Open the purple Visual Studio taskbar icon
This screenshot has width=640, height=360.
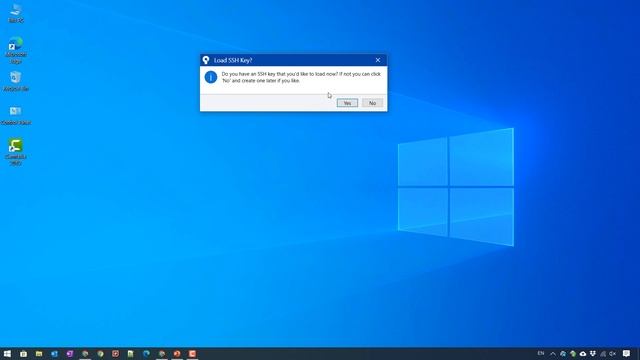tap(70, 353)
